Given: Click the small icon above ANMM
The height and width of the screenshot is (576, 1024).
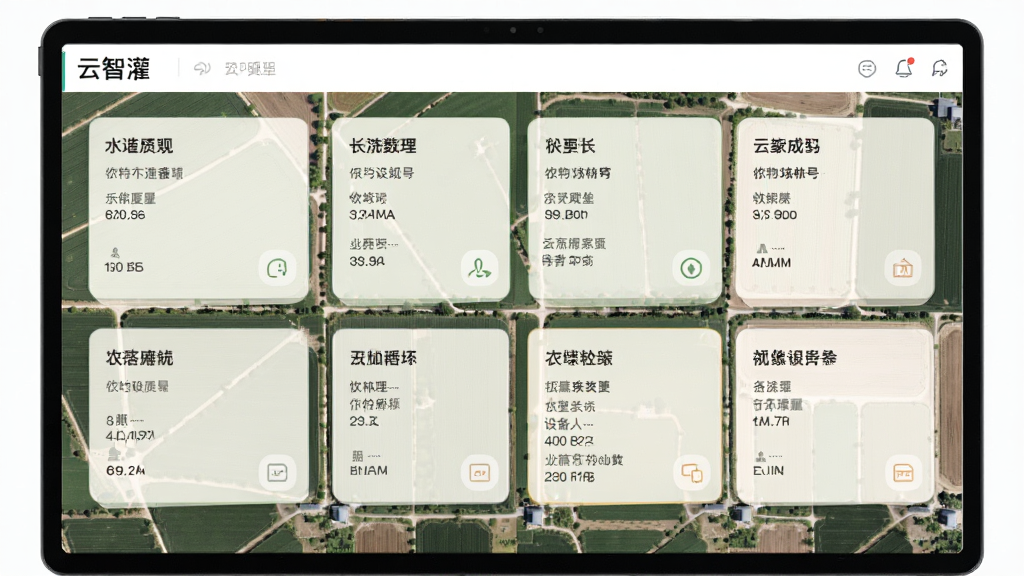Looking at the screenshot, I should pos(761,249).
